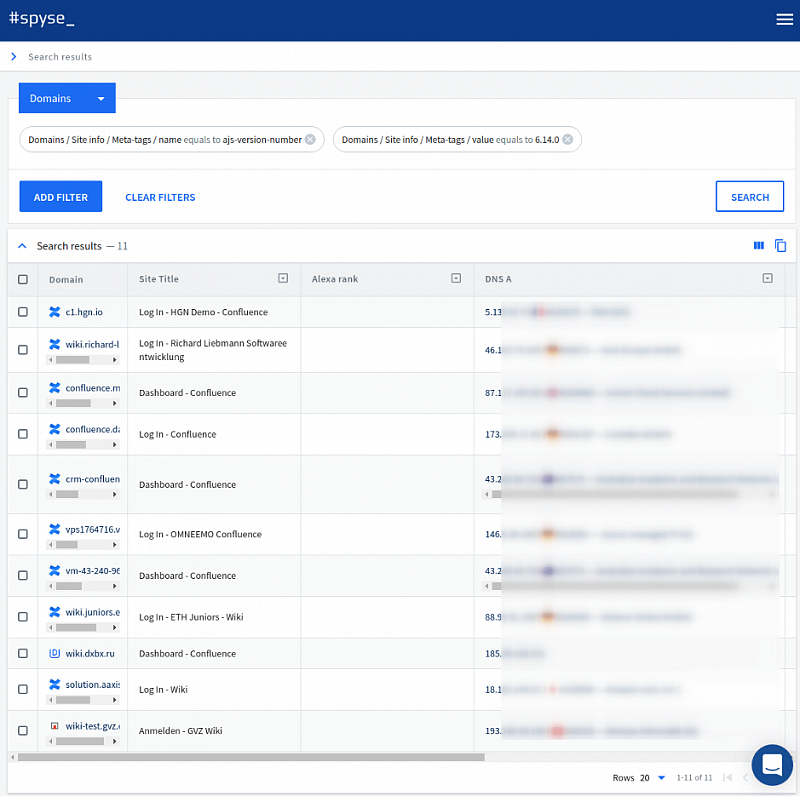
Task: Click the Confluence favicon for confluence.d
Action: pyautogui.click(x=55, y=429)
